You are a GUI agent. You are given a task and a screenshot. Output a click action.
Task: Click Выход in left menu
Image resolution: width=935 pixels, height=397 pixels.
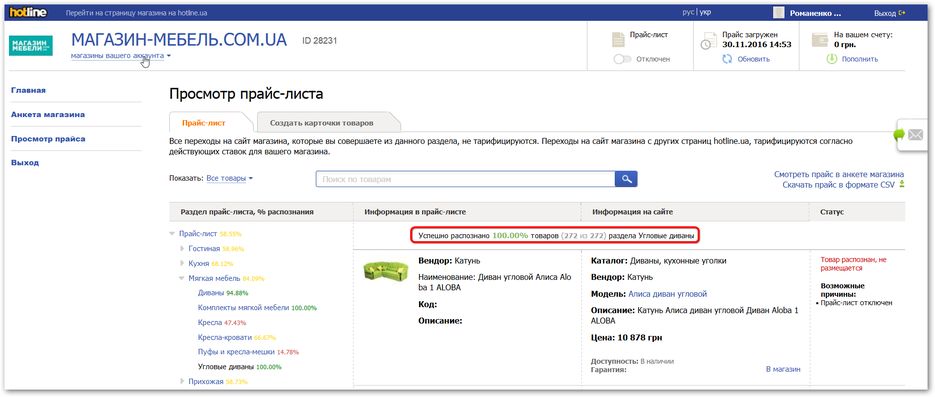coord(25,162)
